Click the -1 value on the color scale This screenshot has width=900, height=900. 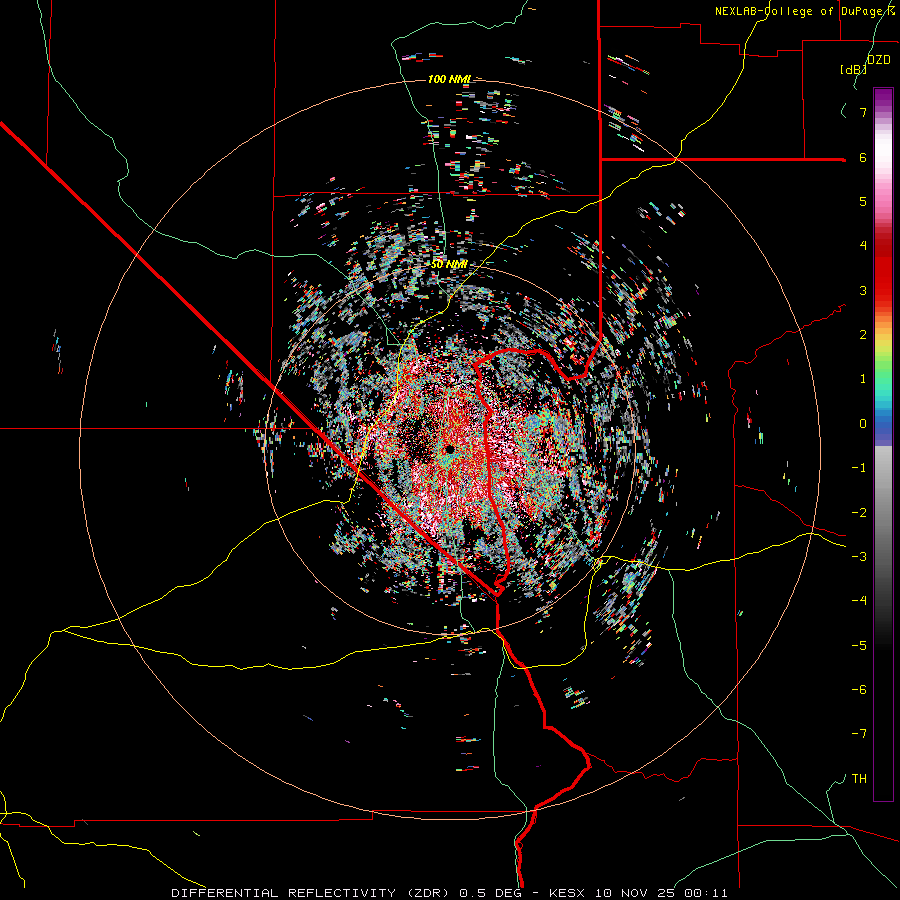(x=859, y=468)
